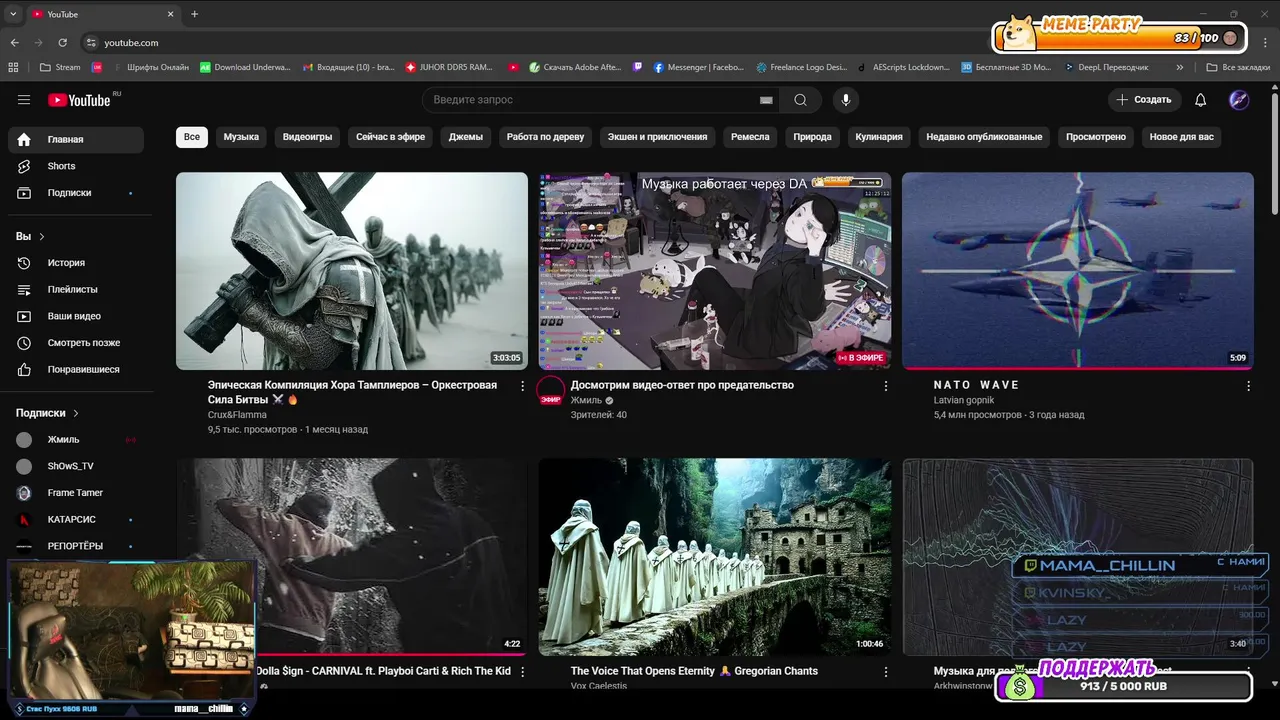Open the YouTube hamburger guide menu
The width and height of the screenshot is (1280, 720).
coord(24,100)
